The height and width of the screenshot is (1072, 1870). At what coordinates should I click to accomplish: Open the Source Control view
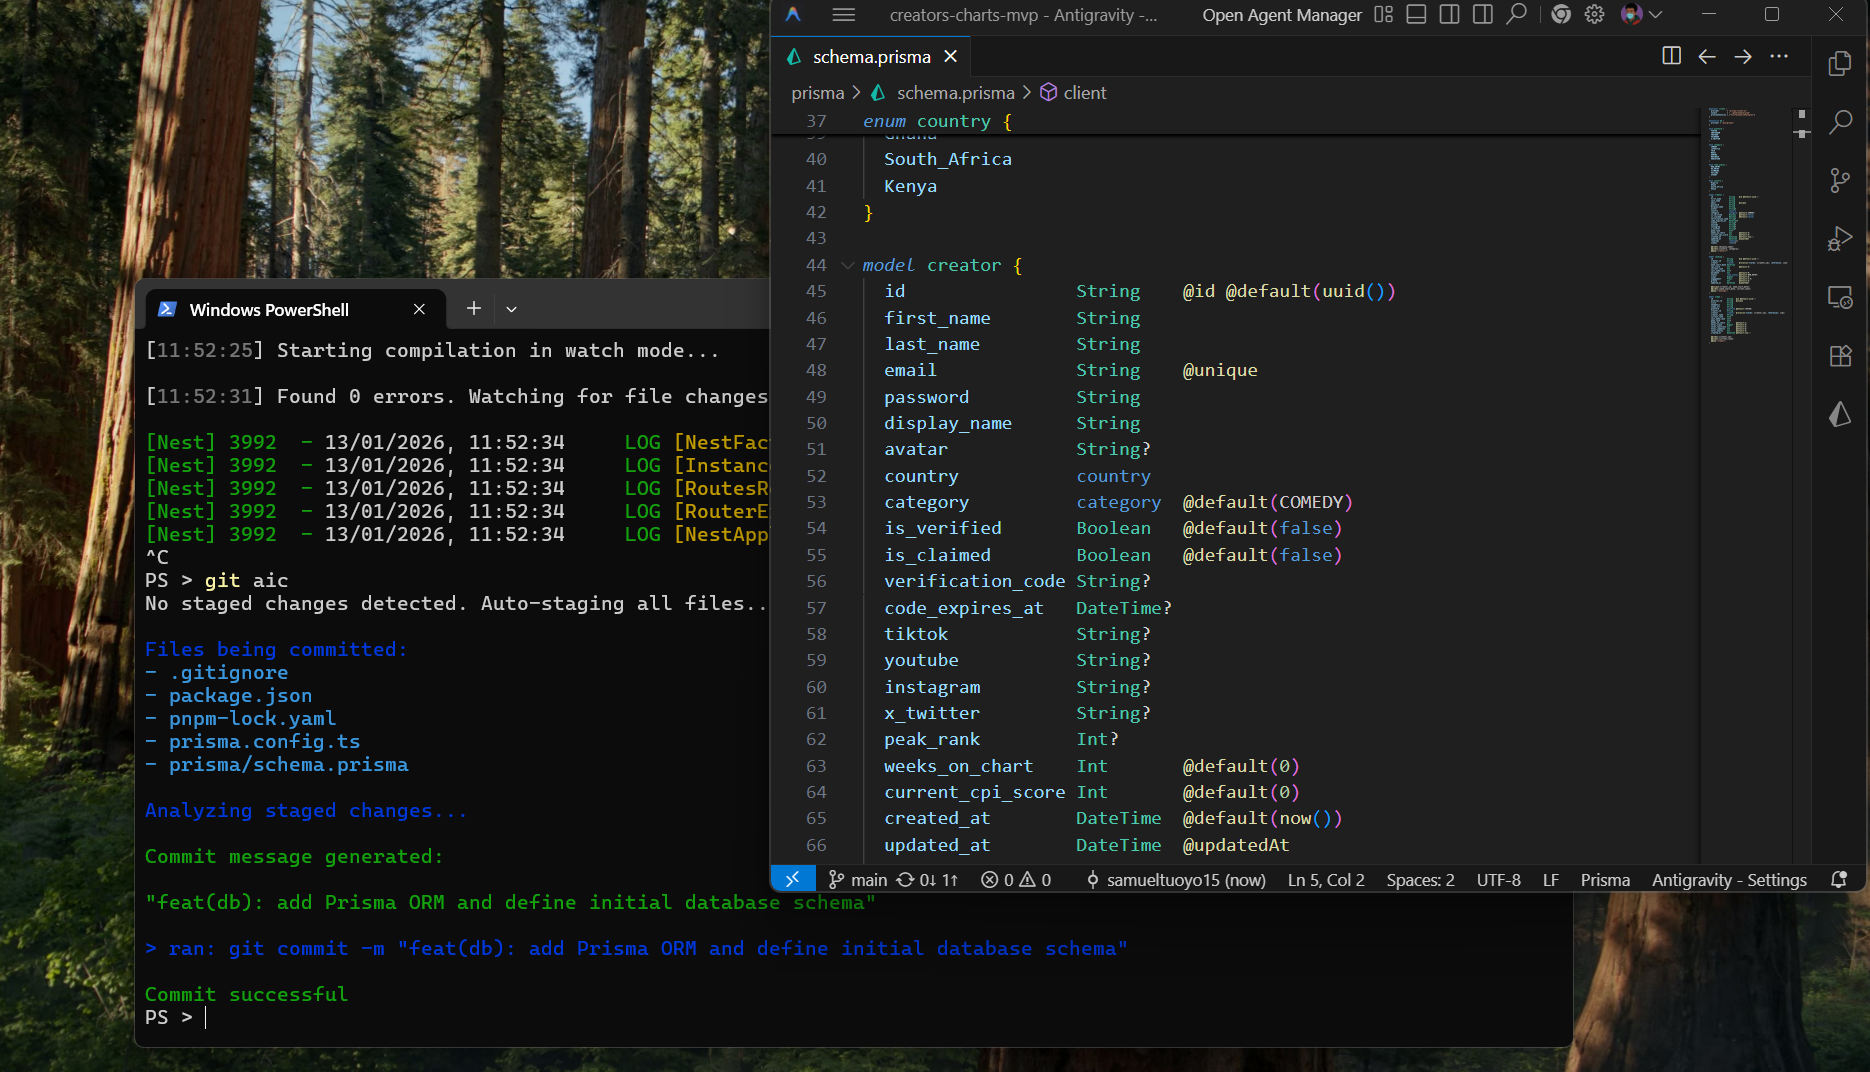point(1840,180)
